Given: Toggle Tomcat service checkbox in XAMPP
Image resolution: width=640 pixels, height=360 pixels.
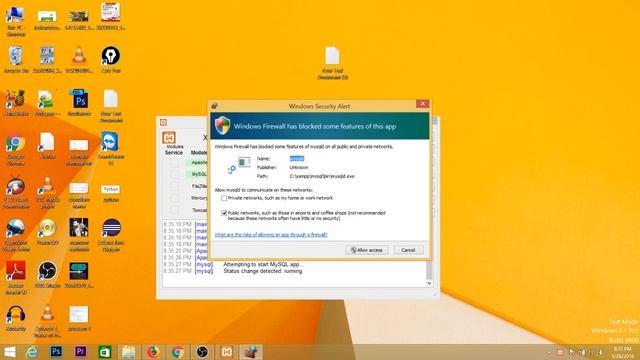Looking at the screenshot, I should tap(174, 210).
